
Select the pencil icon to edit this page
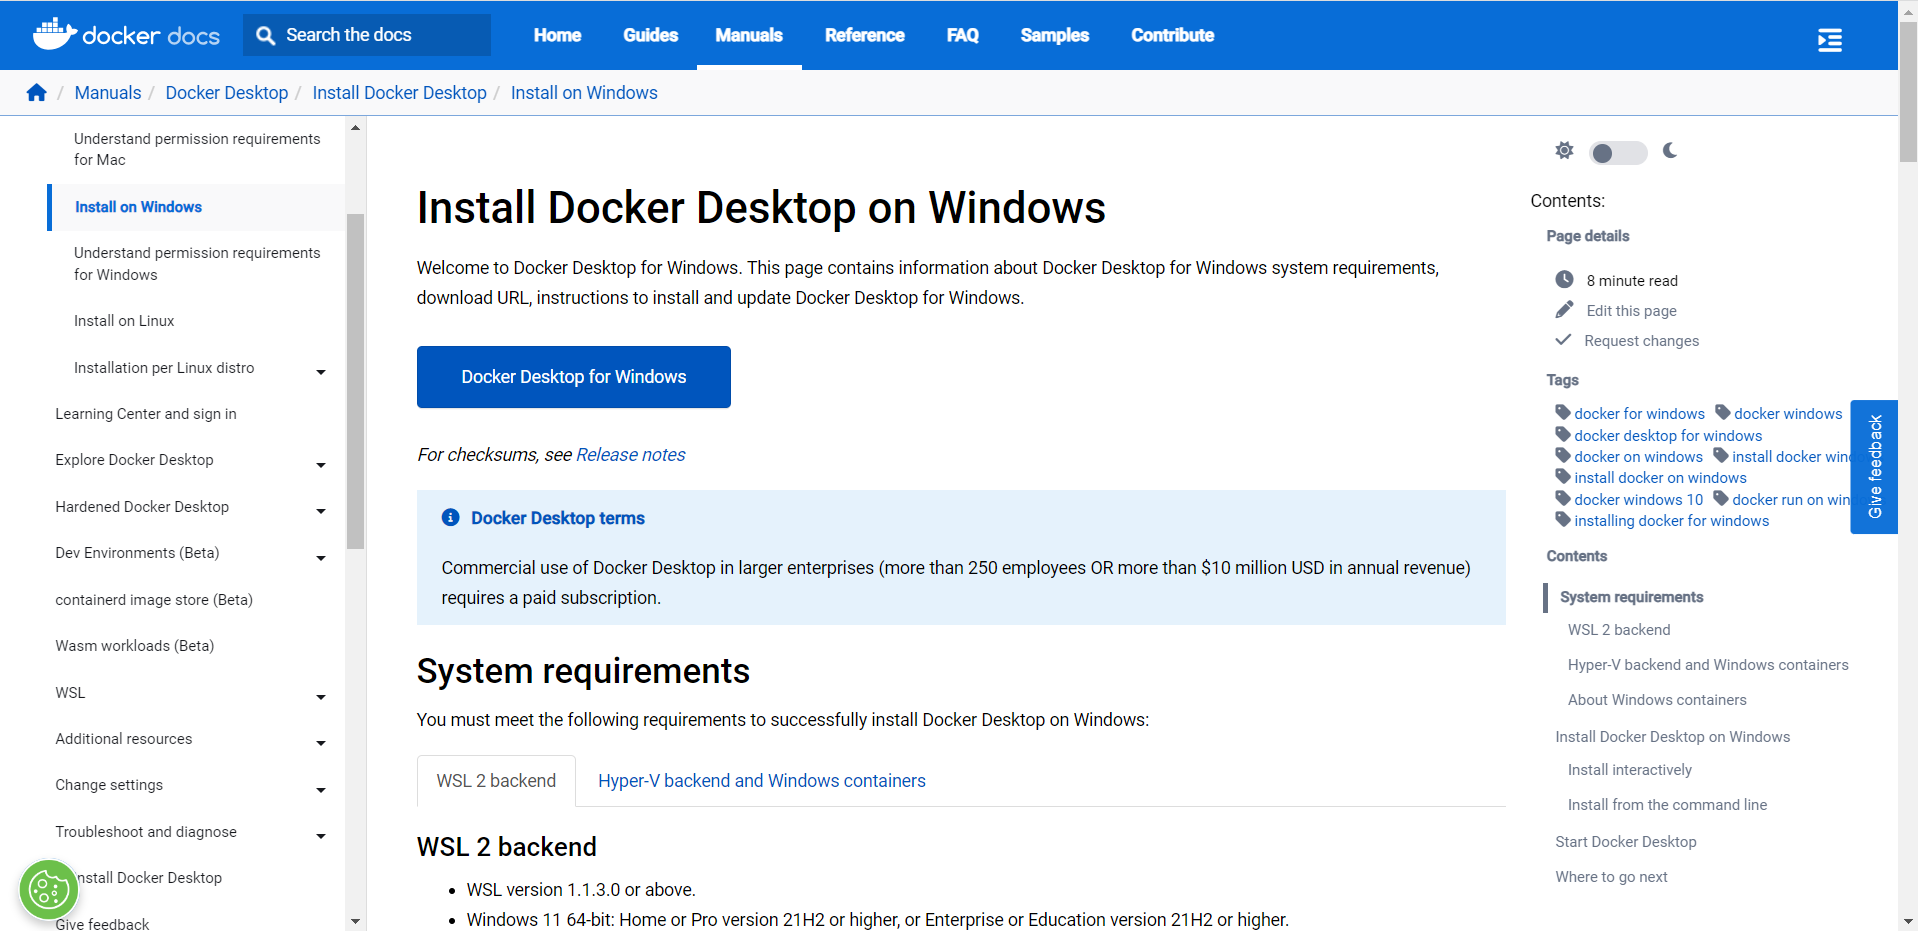[x=1564, y=309]
